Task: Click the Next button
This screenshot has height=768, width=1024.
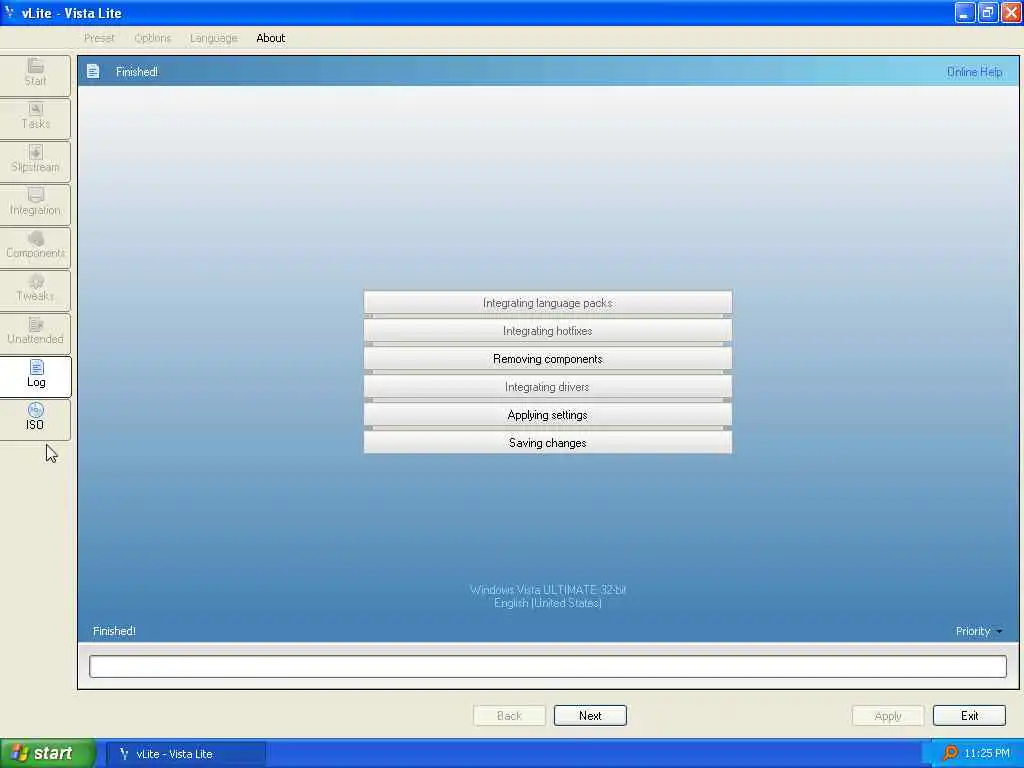Action: [590, 715]
